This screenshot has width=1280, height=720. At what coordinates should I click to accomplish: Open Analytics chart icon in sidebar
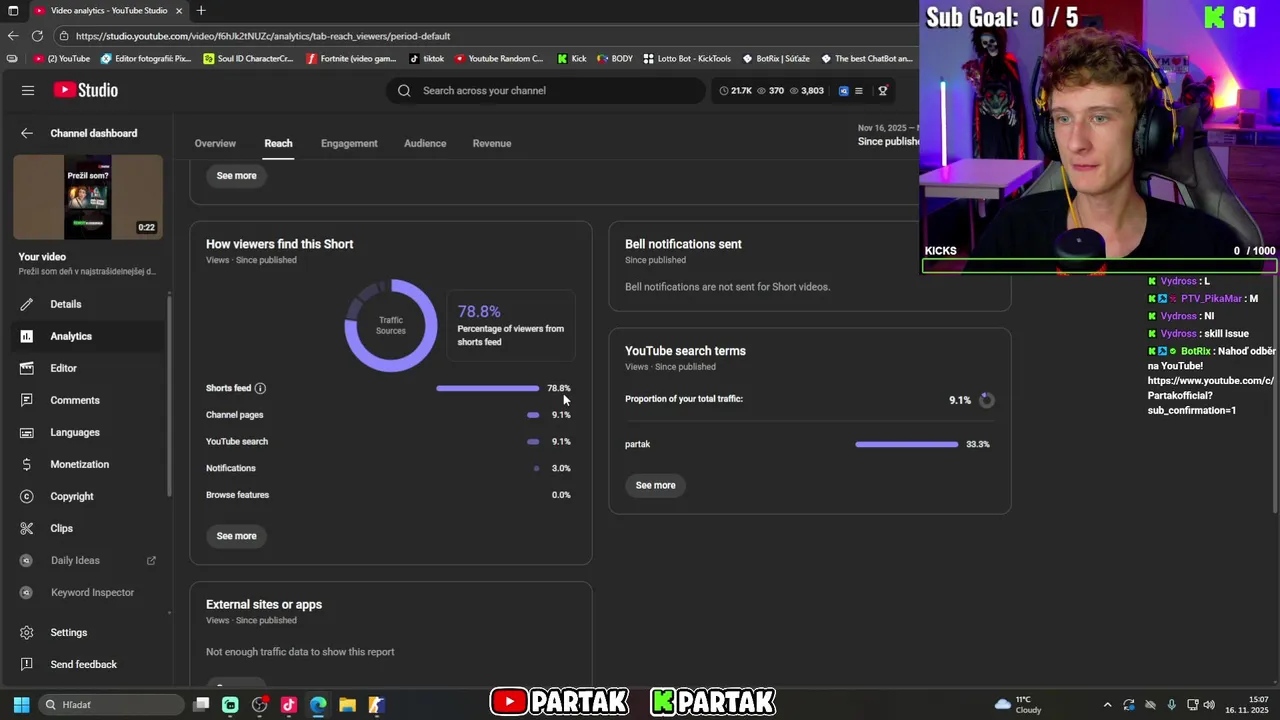pos(27,336)
